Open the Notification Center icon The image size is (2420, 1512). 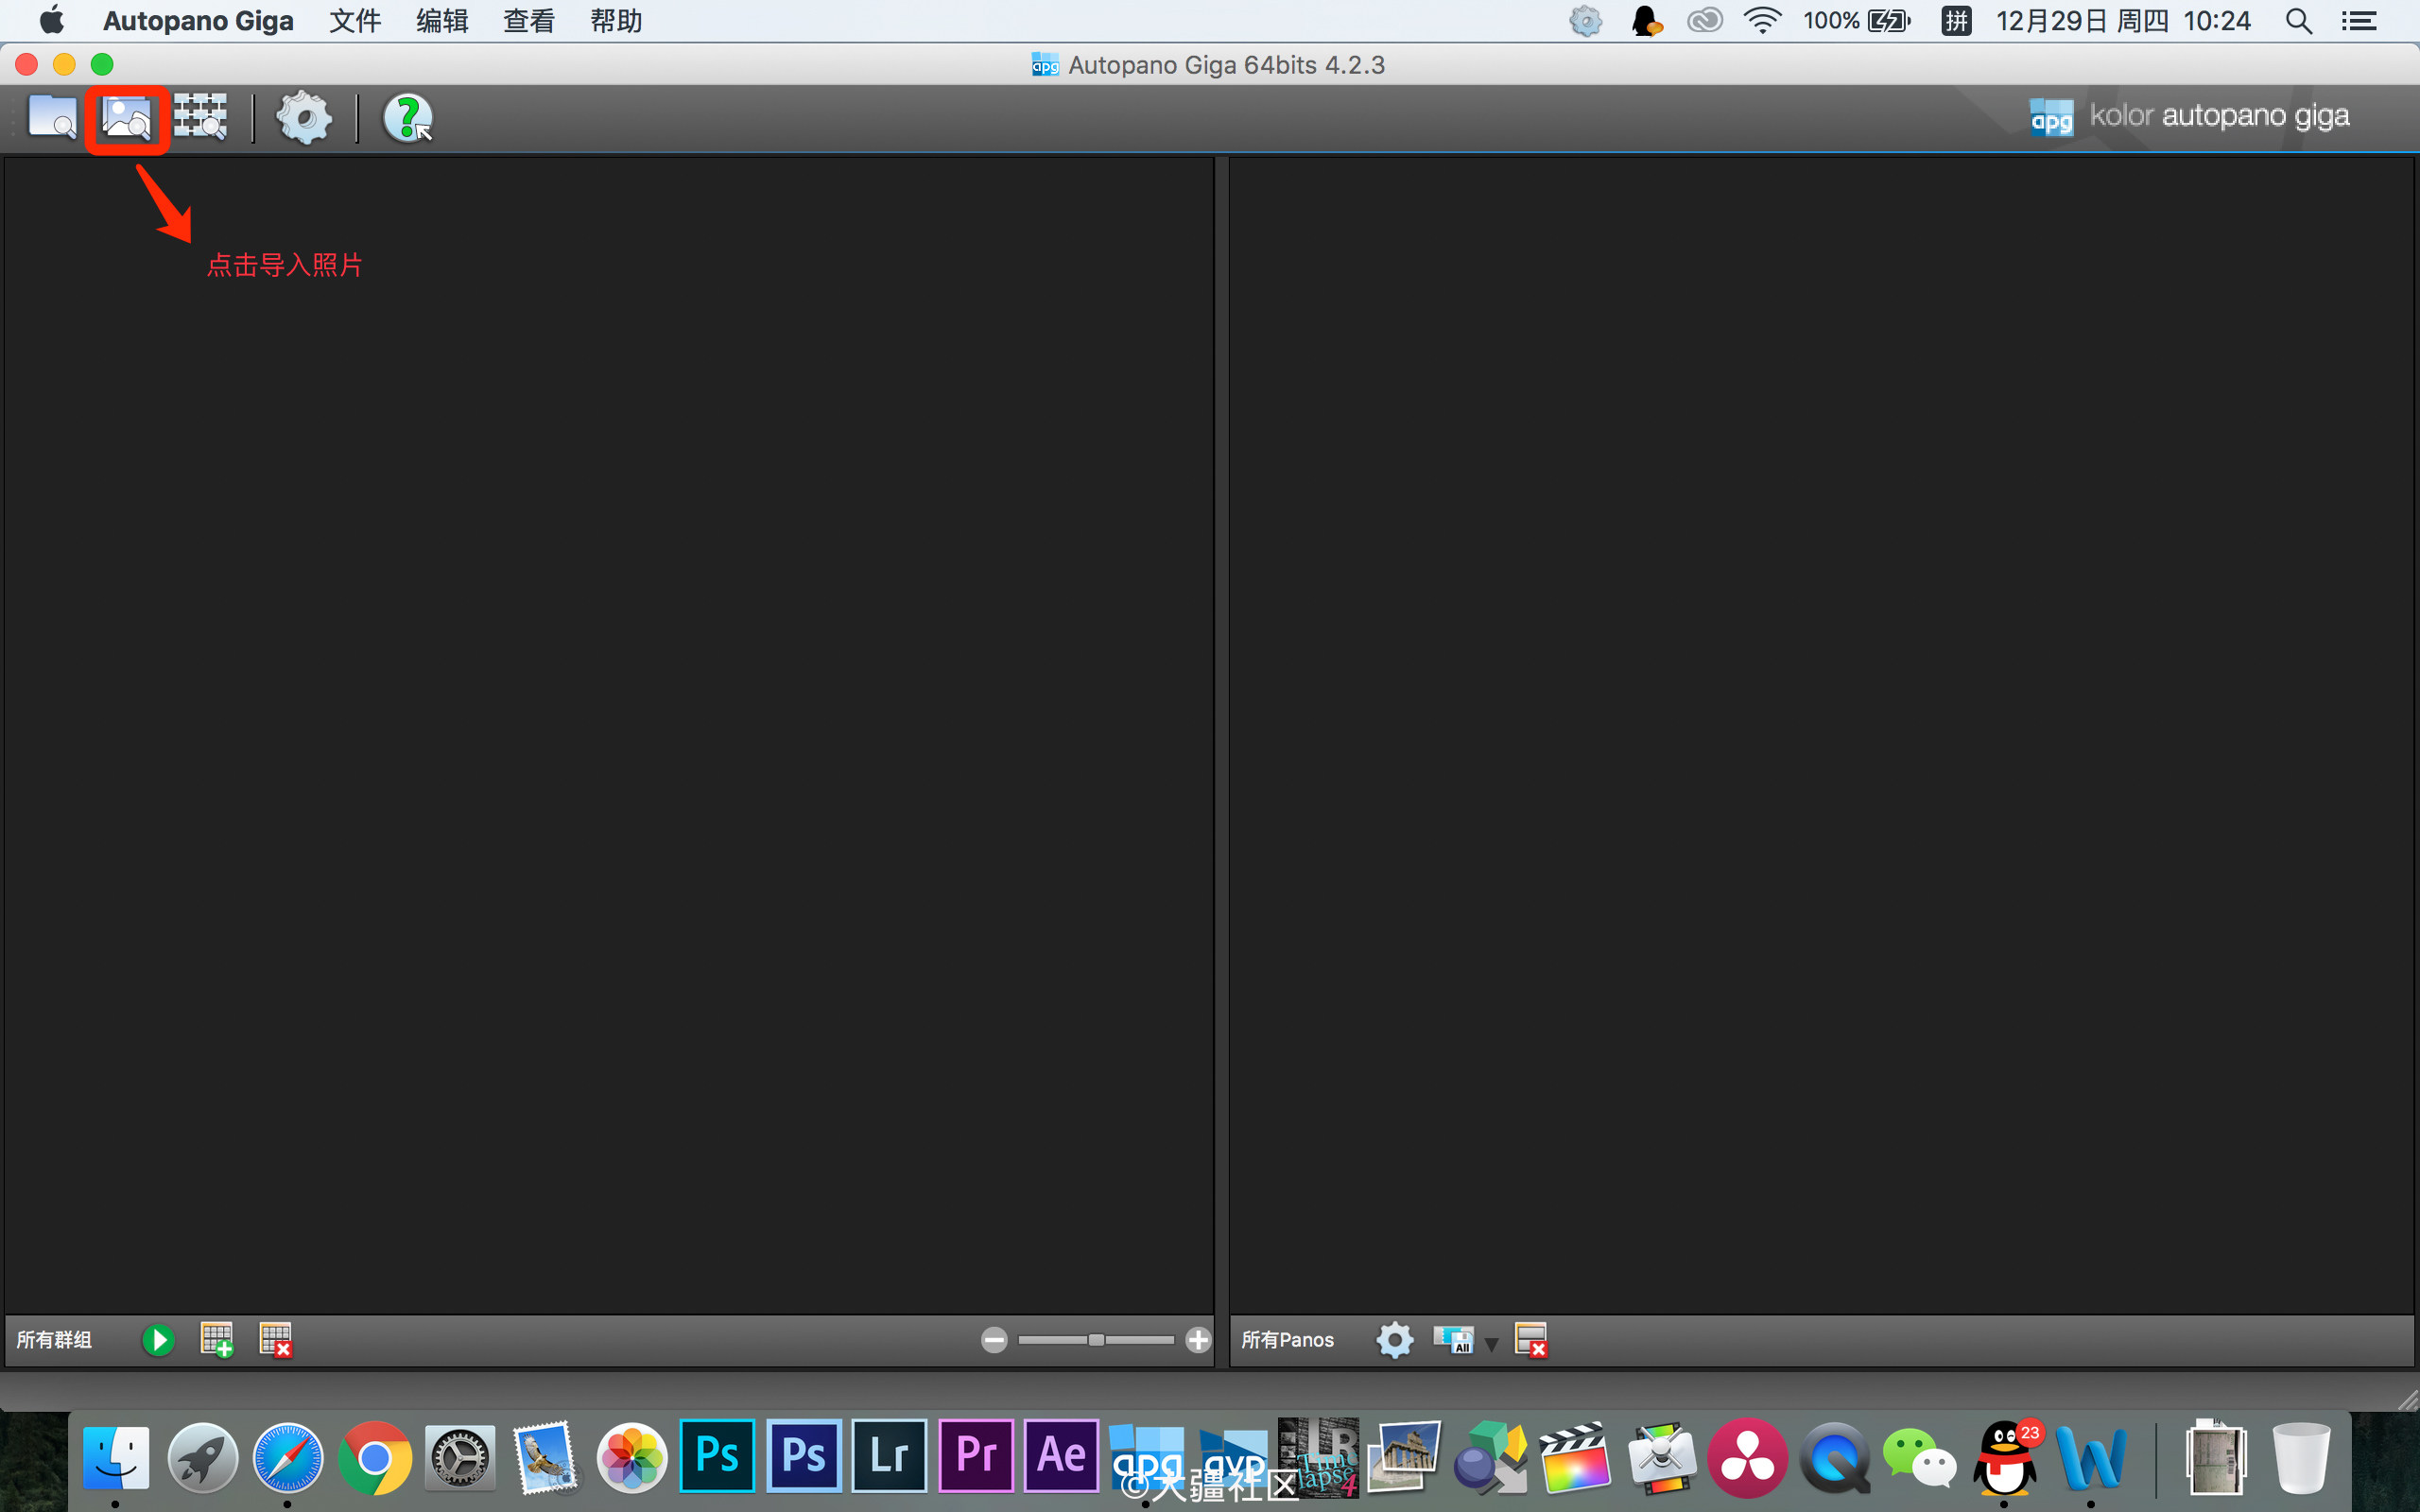pyautogui.click(x=2360, y=21)
